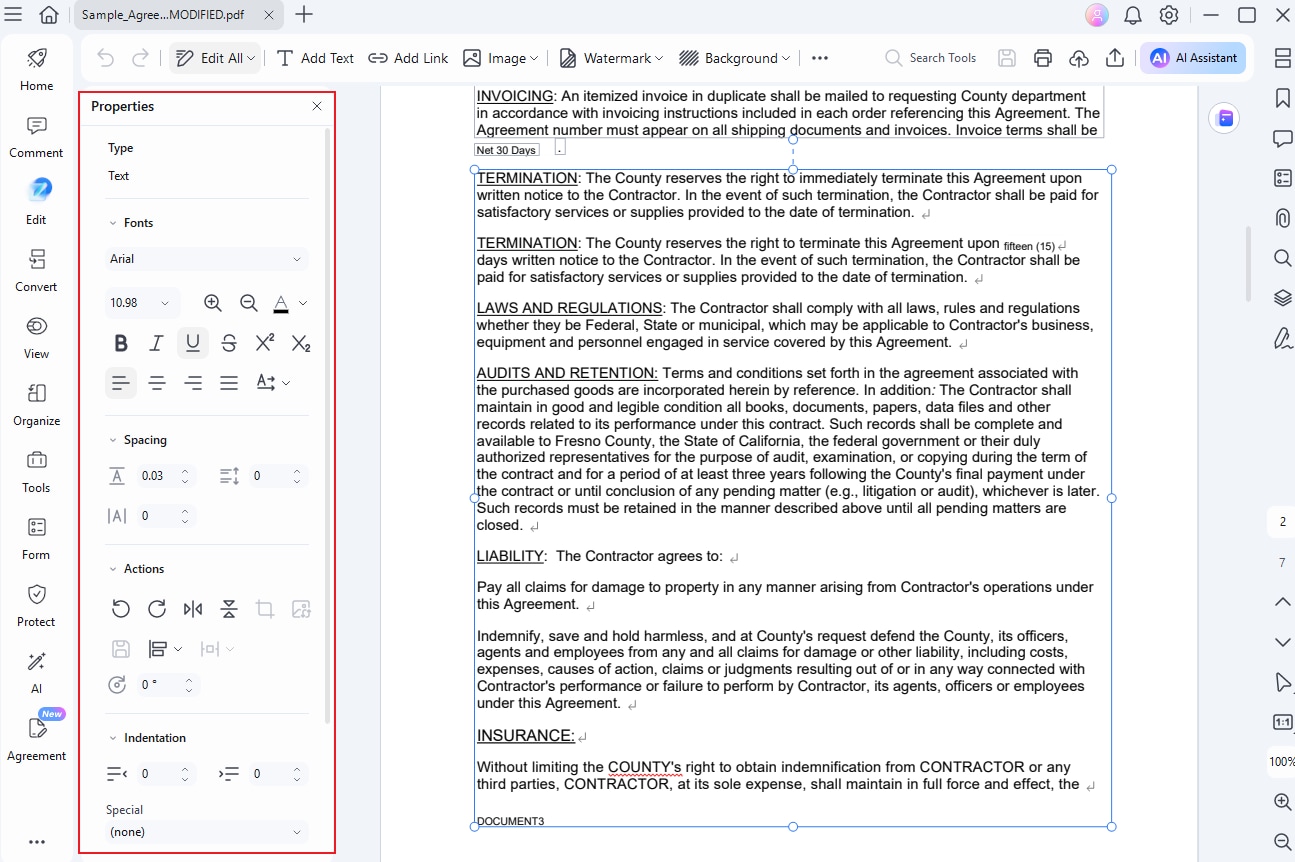Viewport: 1295px width, 862px height.
Task: Open the AI Assistant
Action: pos(1193,58)
